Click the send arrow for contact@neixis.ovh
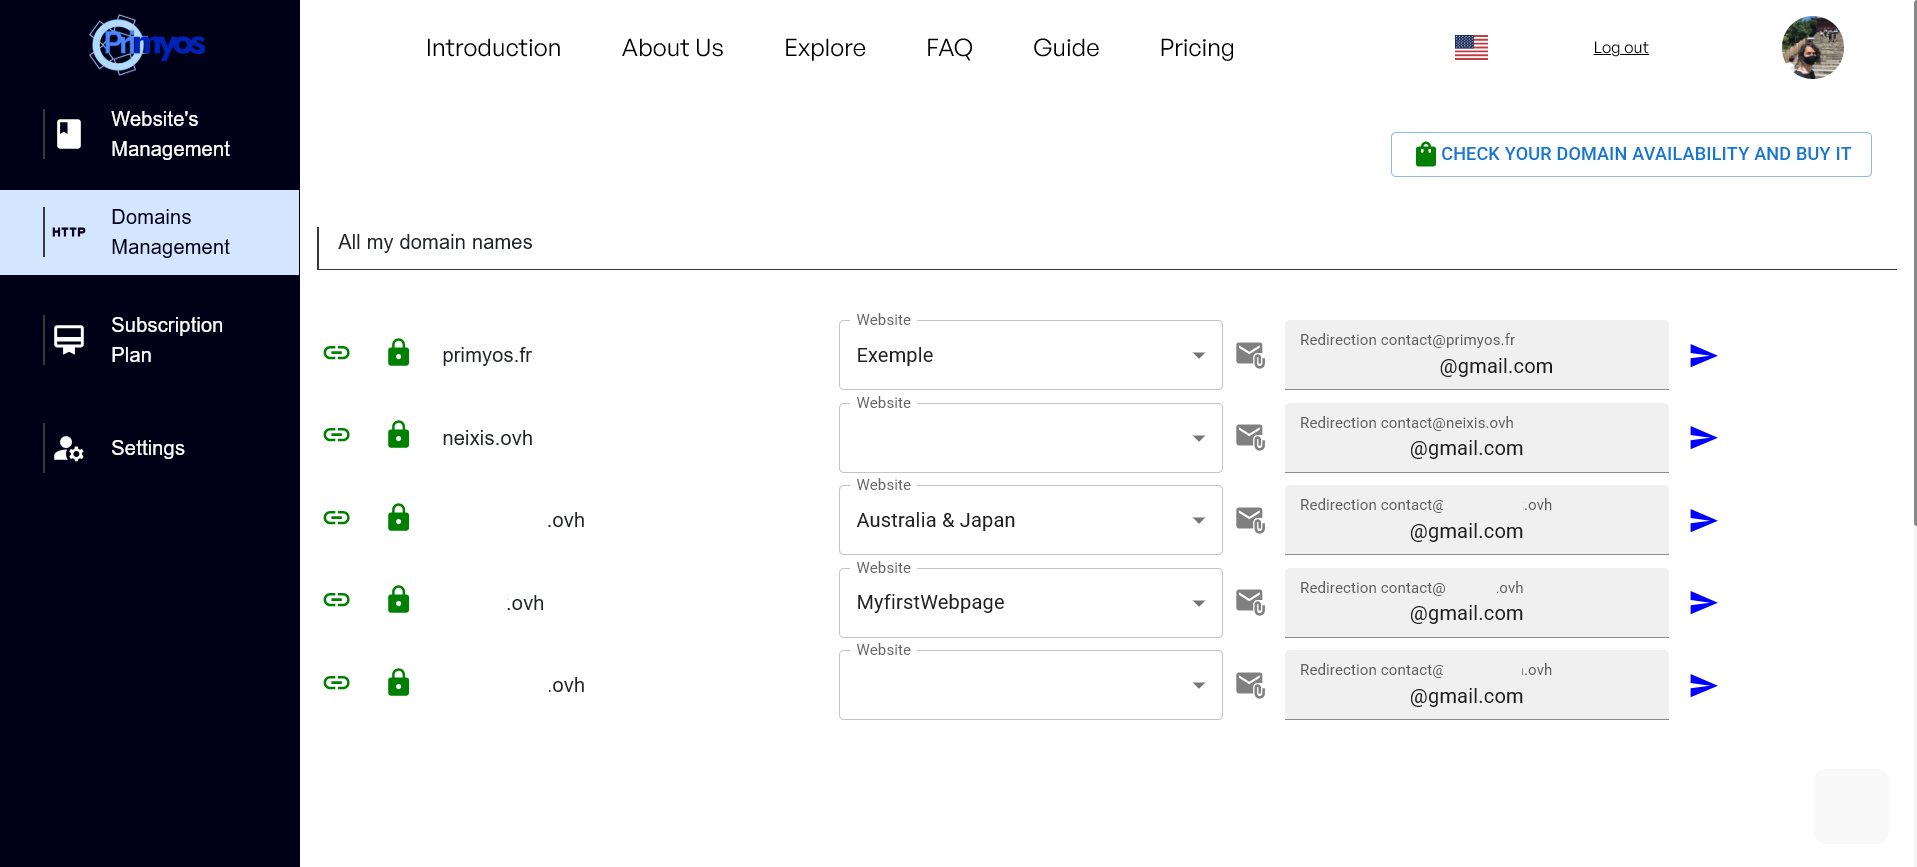The image size is (1917, 867). (x=1702, y=438)
